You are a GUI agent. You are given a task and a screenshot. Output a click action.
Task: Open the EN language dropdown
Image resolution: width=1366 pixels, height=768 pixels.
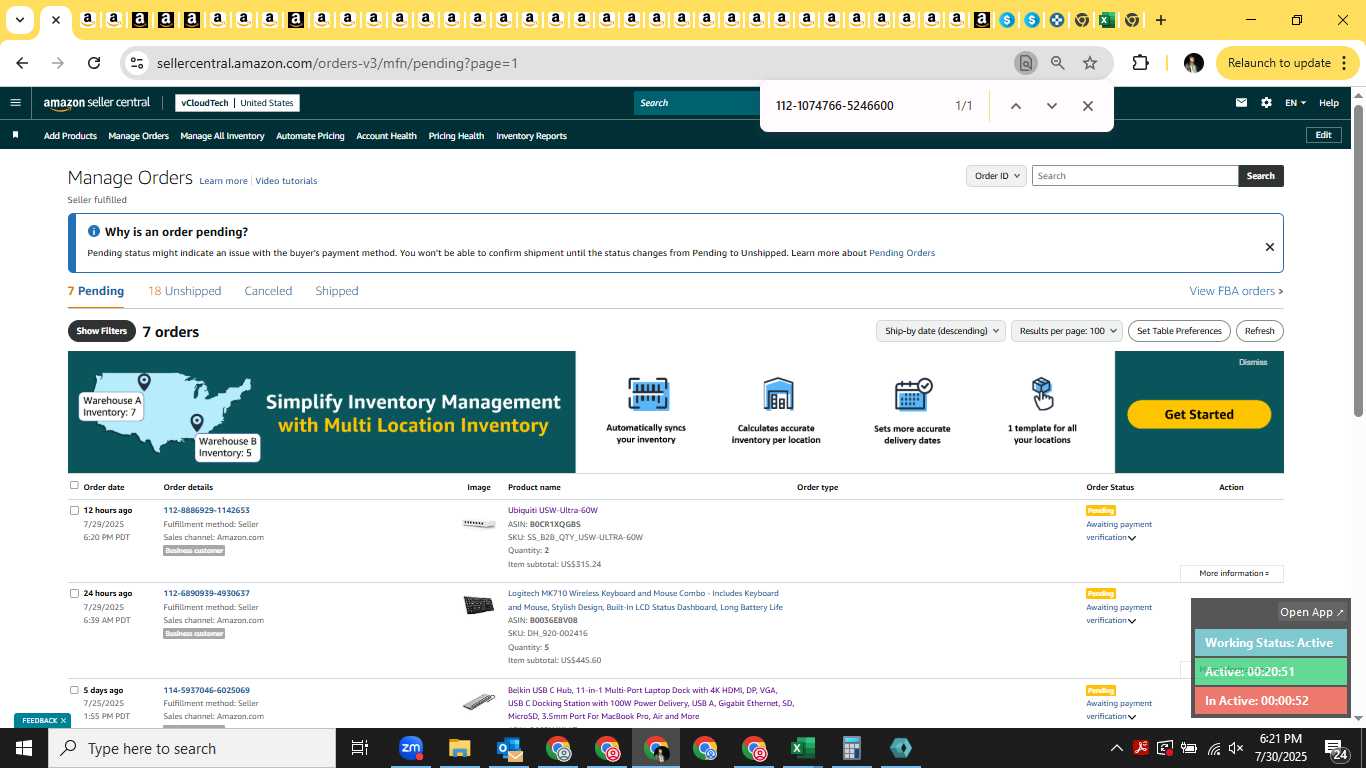pos(1295,102)
